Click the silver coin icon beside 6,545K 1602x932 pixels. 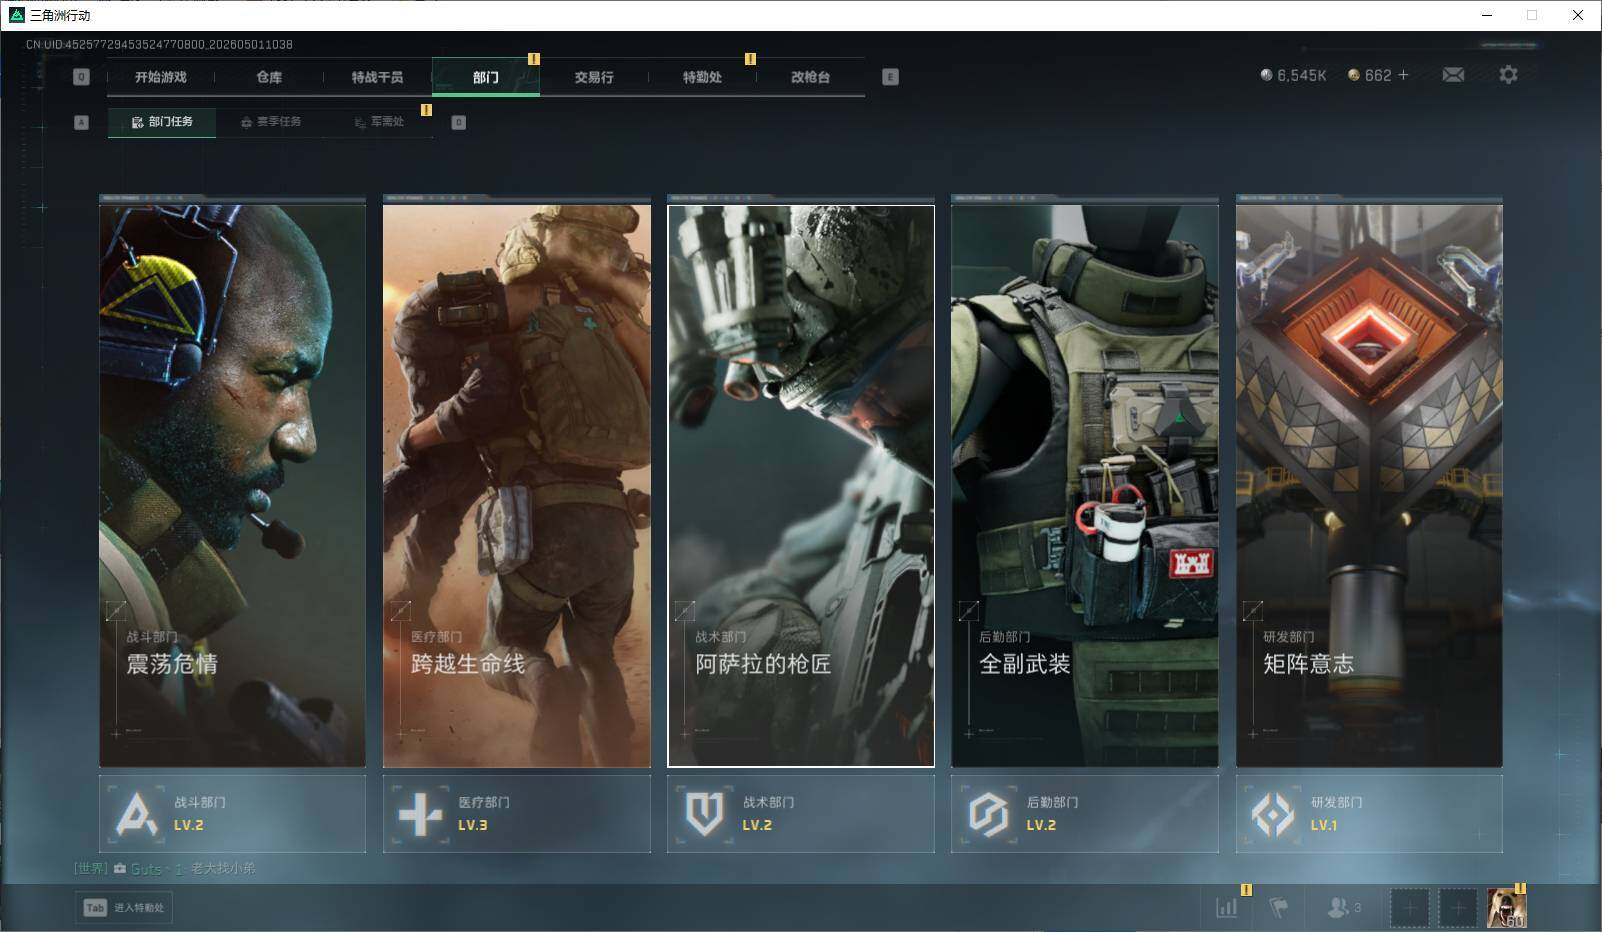tap(1266, 75)
